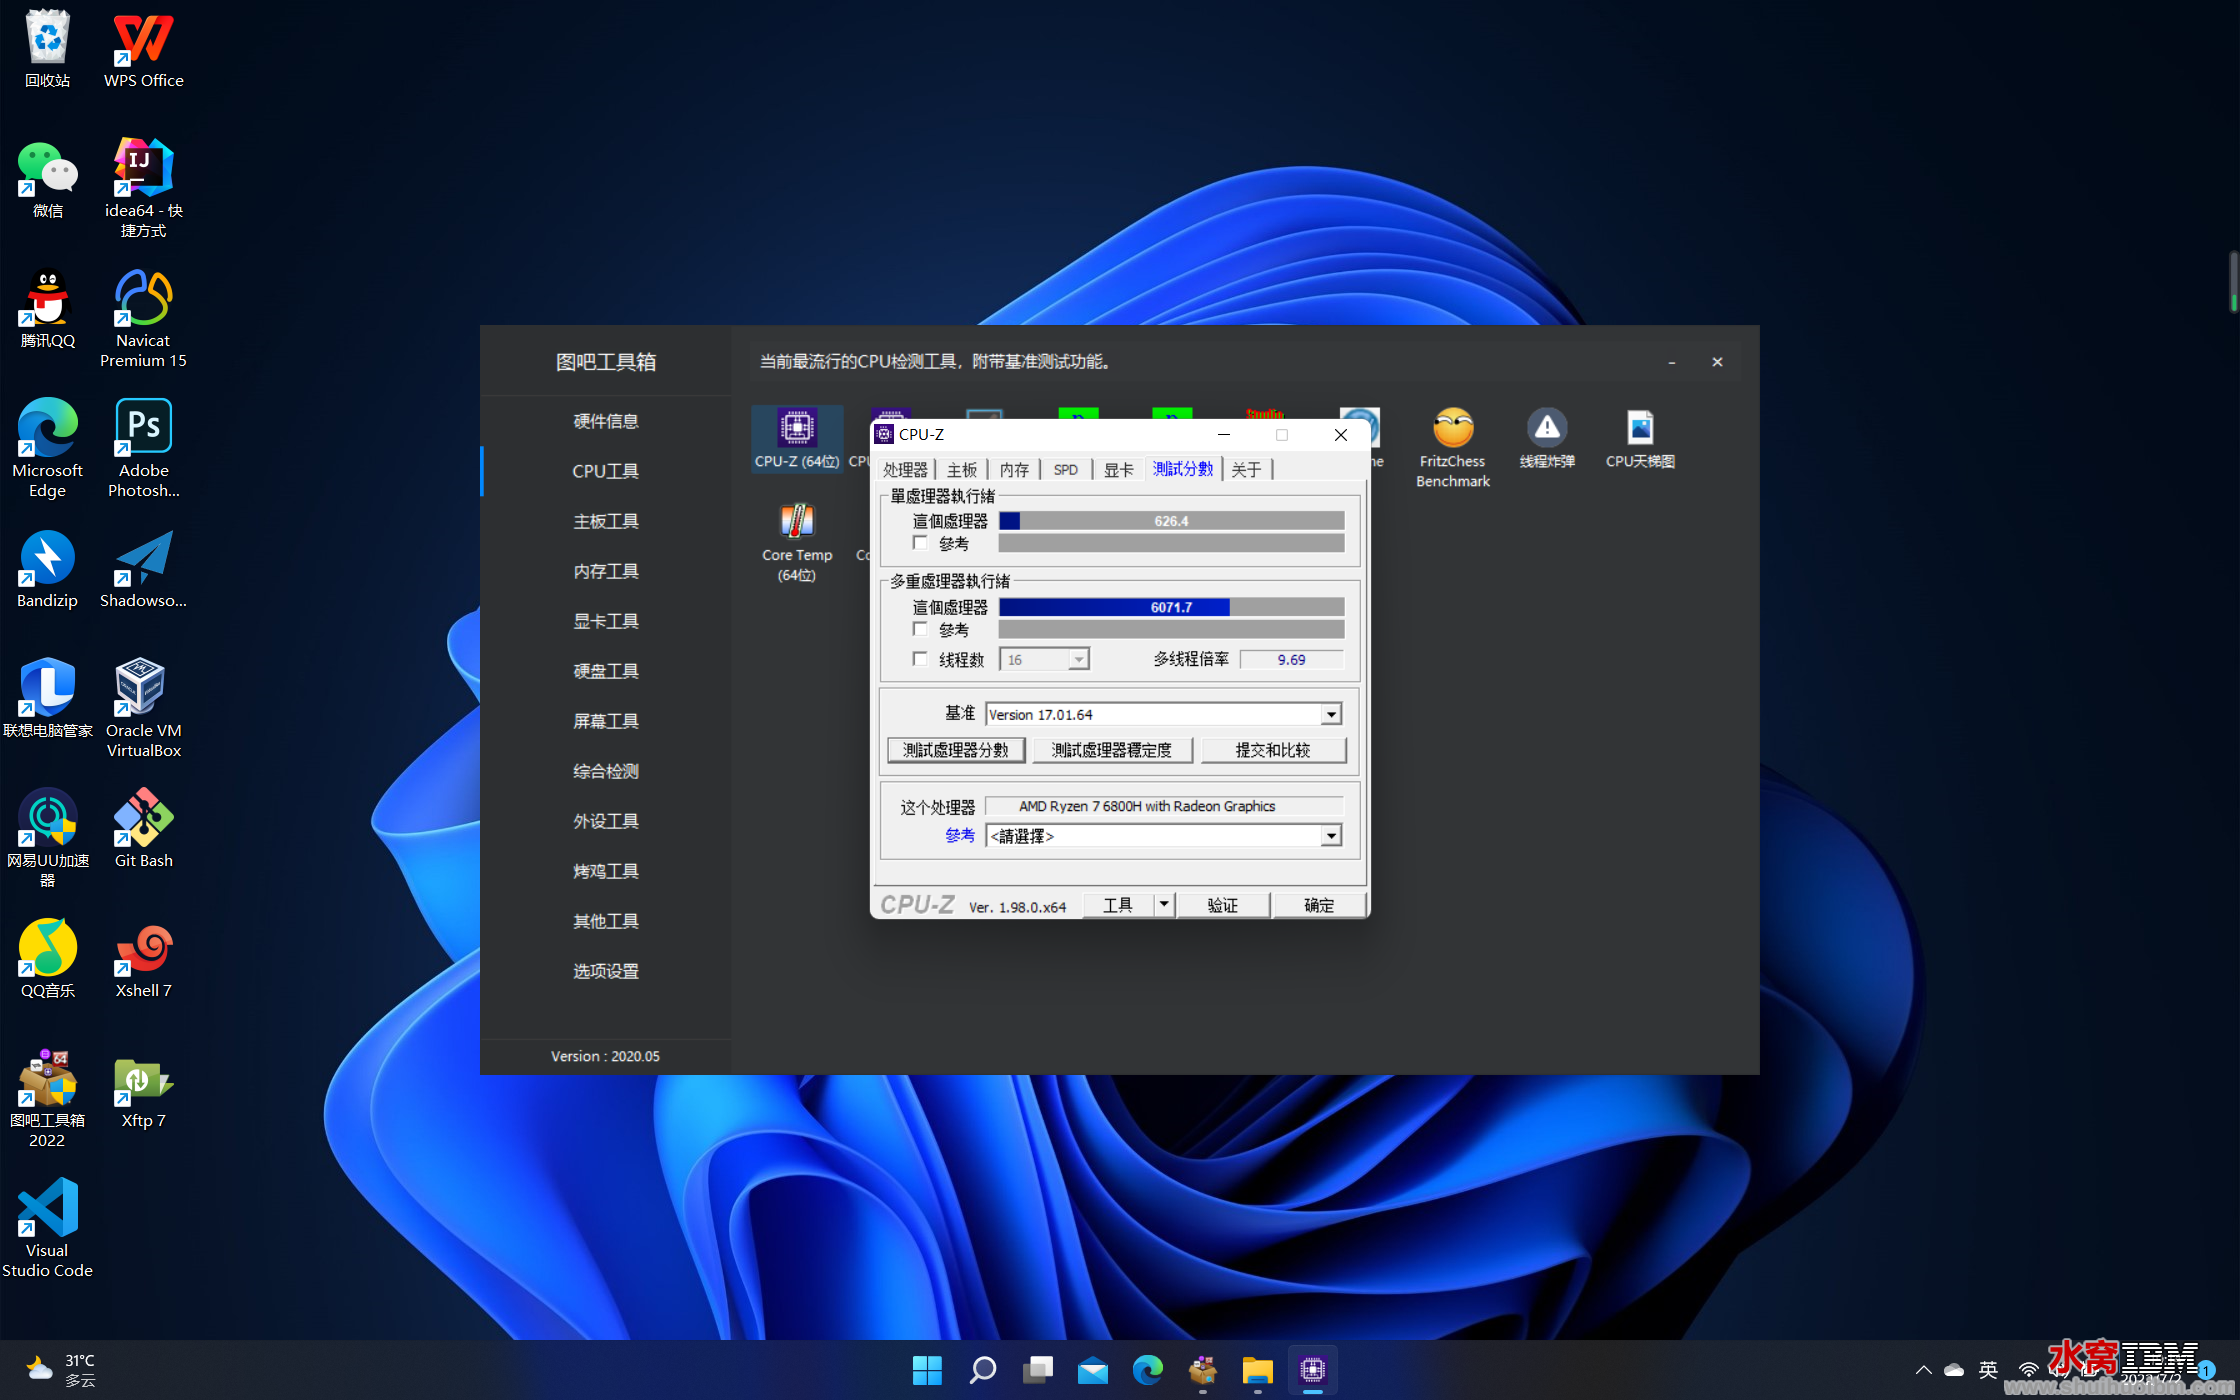Open Visual Studio Code desktop icon

tap(47, 1226)
